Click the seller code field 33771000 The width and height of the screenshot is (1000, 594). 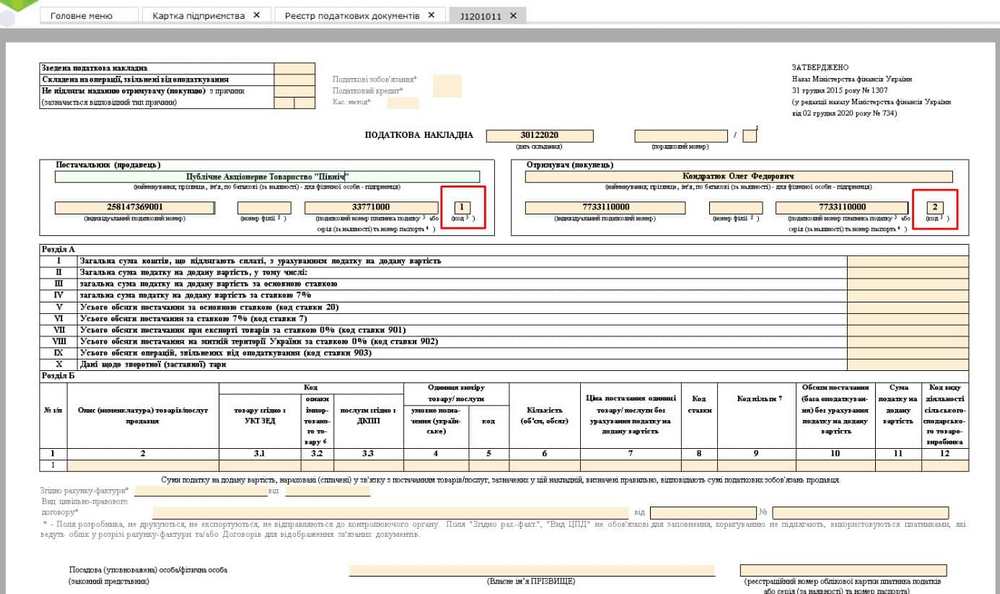pyautogui.click(x=370, y=207)
